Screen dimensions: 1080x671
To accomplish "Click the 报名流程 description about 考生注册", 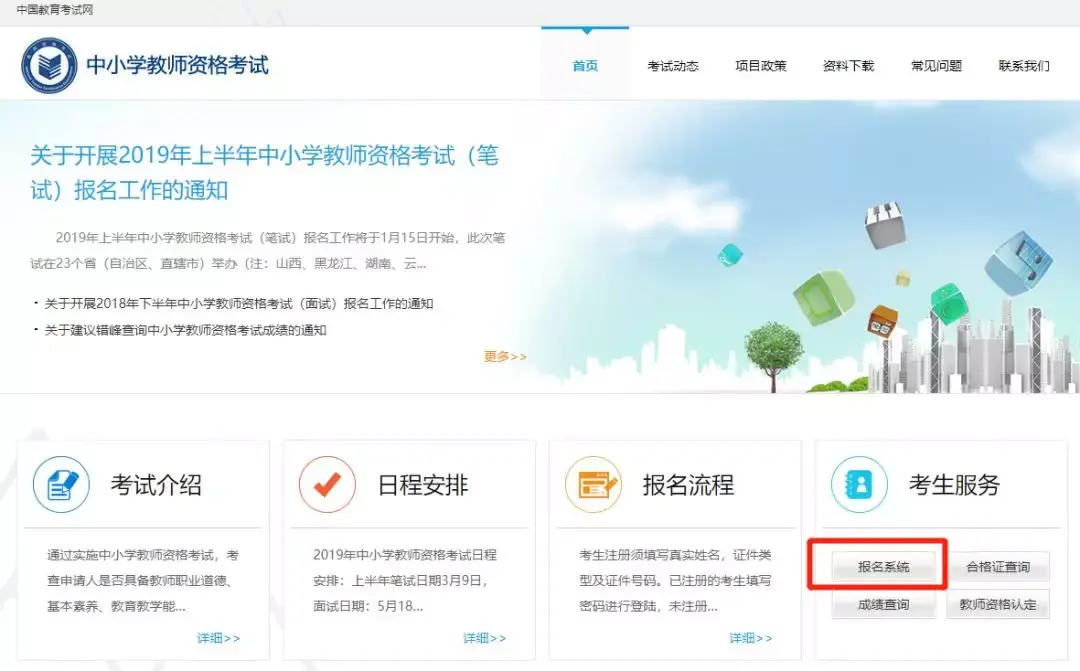I will coord(675,581).
